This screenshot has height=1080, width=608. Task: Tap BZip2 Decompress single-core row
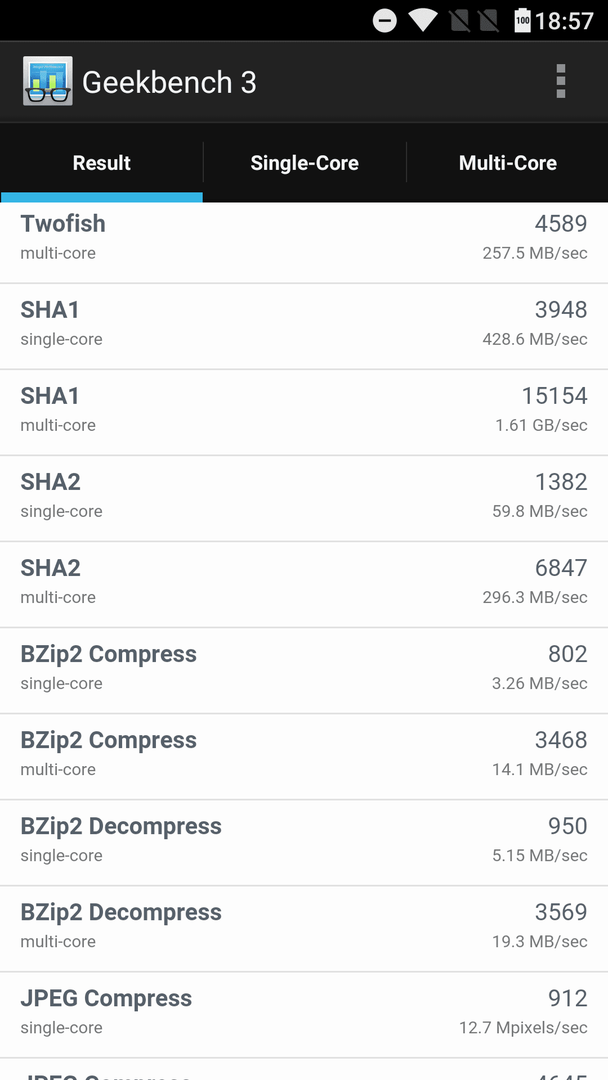pos(304,842)
